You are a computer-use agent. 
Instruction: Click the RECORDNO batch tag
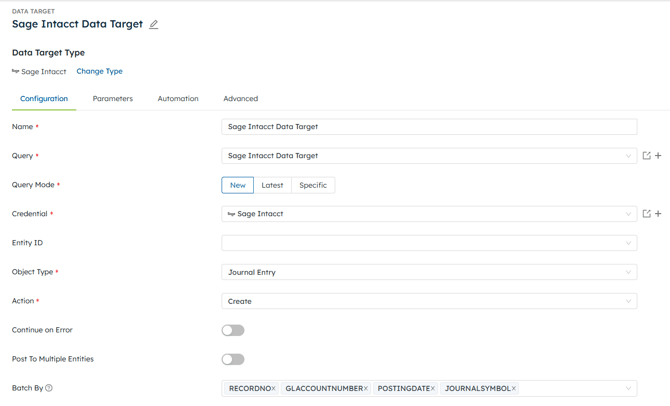[x=250, y=388]
